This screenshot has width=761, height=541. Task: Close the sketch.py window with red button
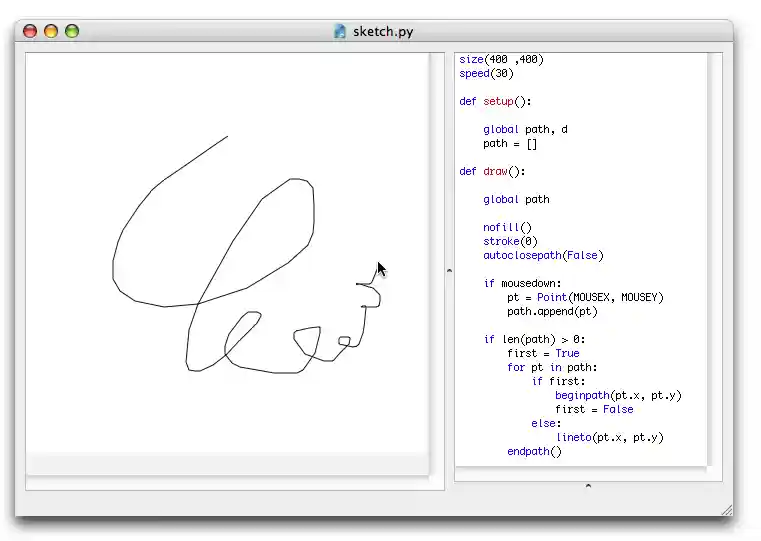tap(30, 31)
